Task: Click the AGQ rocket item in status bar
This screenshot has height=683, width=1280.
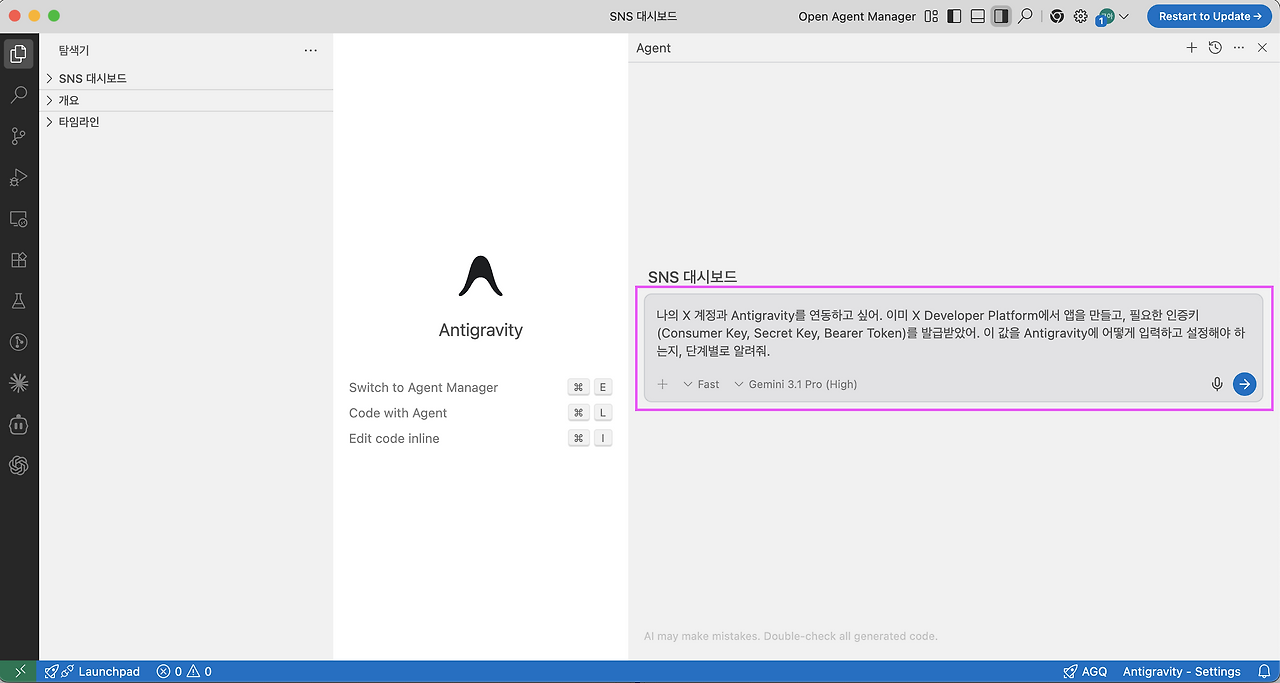Action: [1085, 671]
